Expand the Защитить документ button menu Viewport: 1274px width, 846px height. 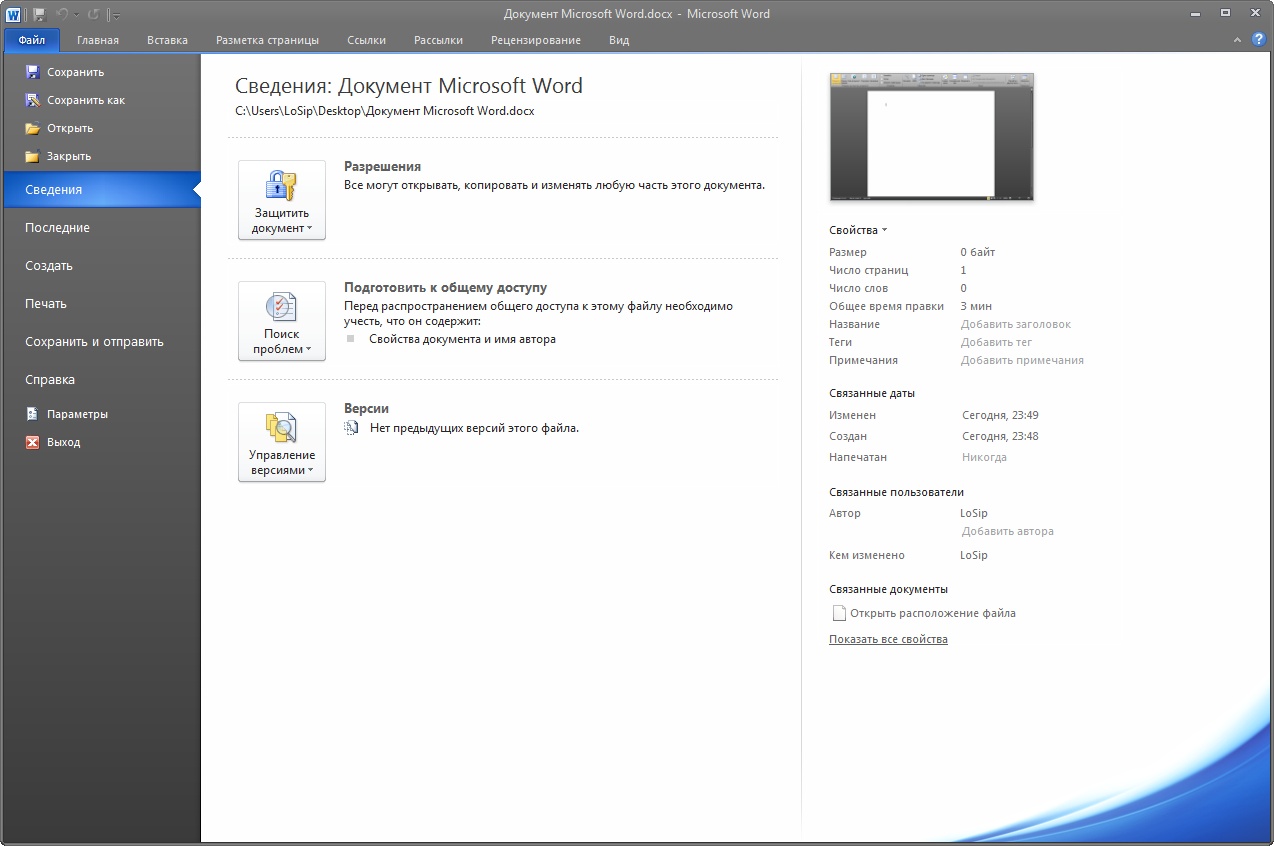pyautogui.click(x=282, y=200)
